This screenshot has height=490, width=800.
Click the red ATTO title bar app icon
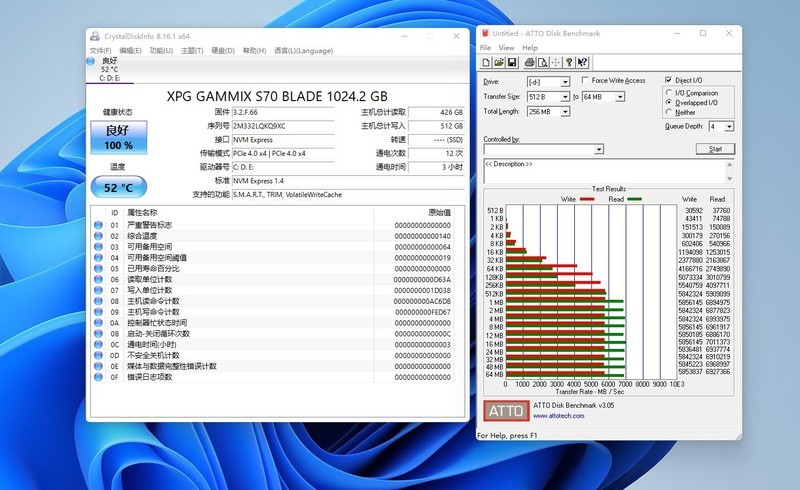(x=485, y=33)
